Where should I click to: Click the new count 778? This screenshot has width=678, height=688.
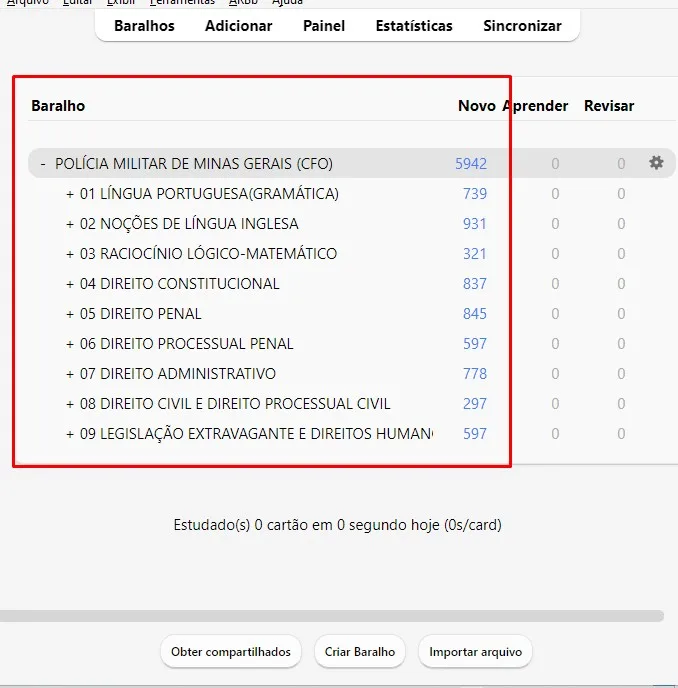click(475, 374)
